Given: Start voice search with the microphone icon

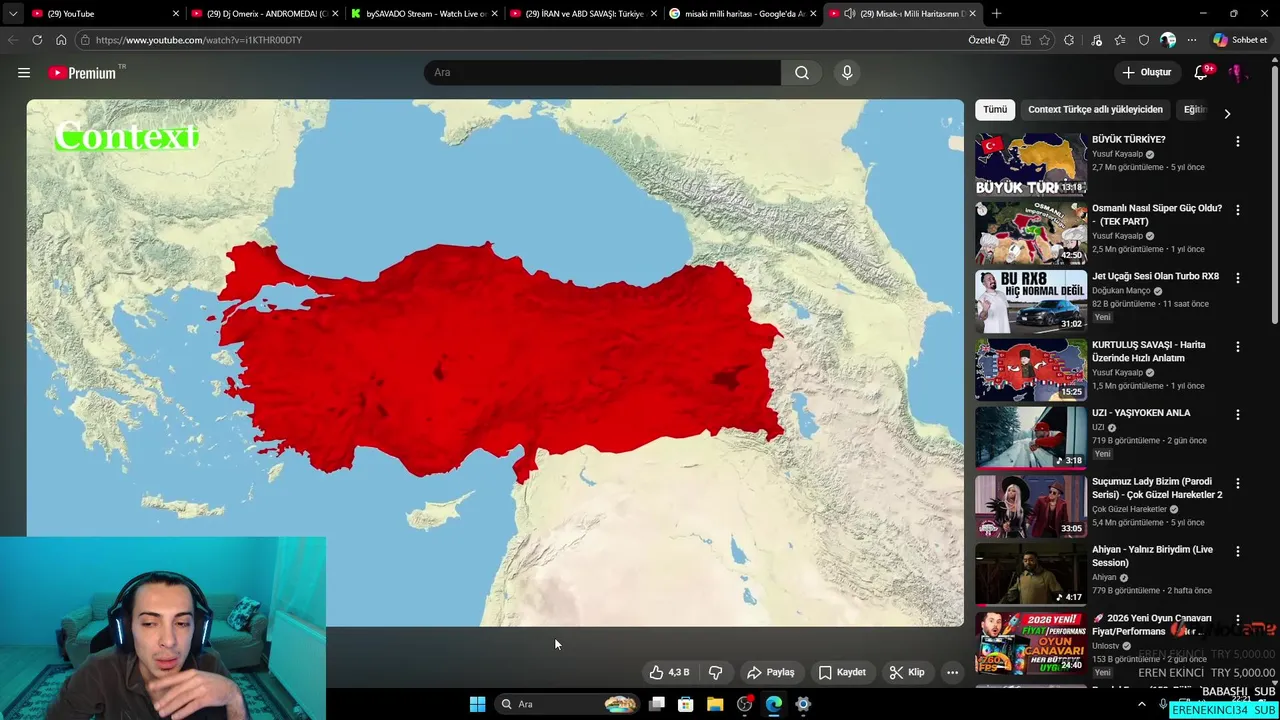Looking at the screenshot, I should coord(847,72).
